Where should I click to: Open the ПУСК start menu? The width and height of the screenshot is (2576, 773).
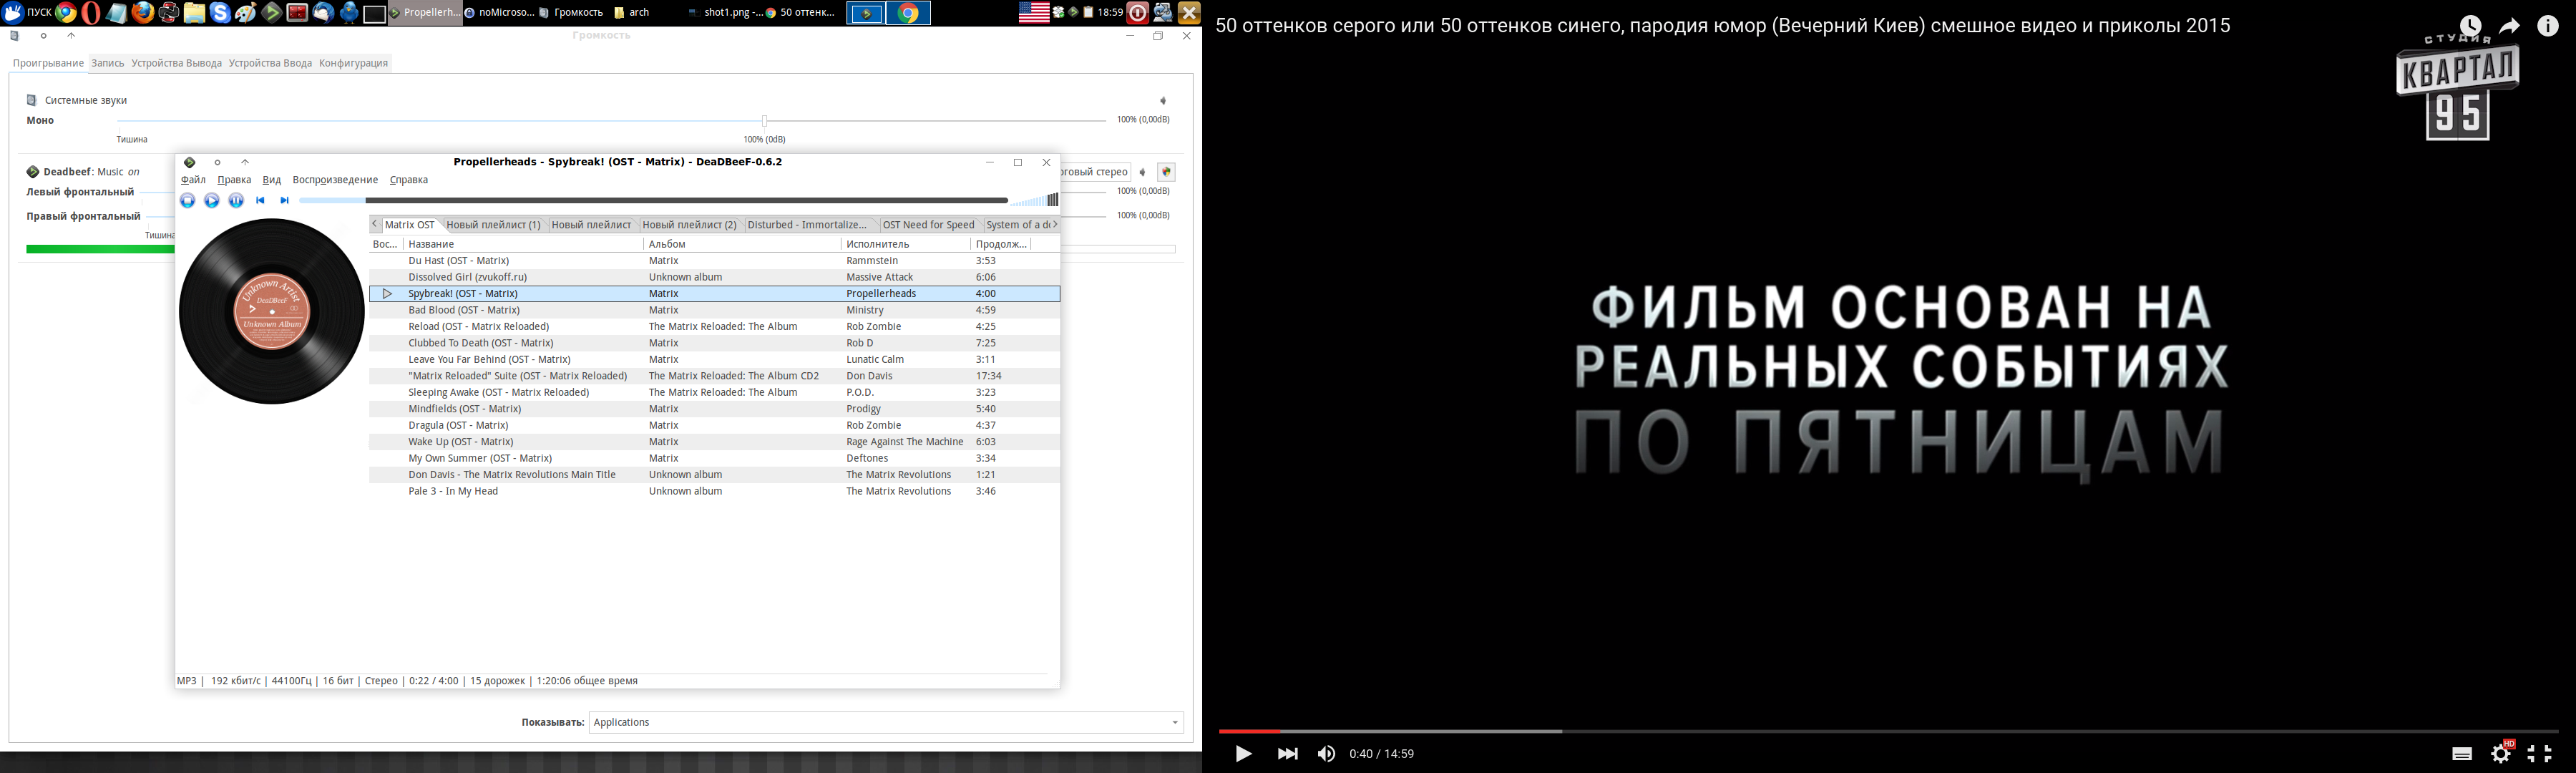[x=27, y=13]
